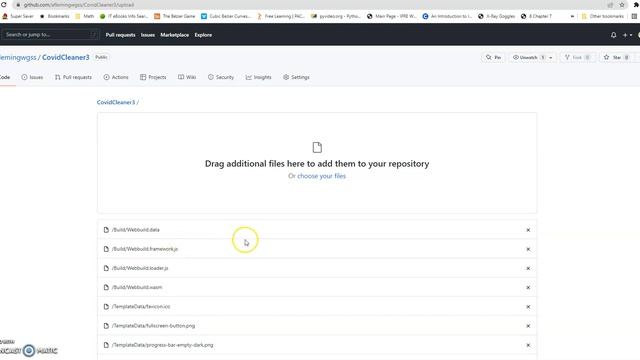
Task: Click the file icon beside /Build/Webbuild.loader.js
Action: point(106,268)
